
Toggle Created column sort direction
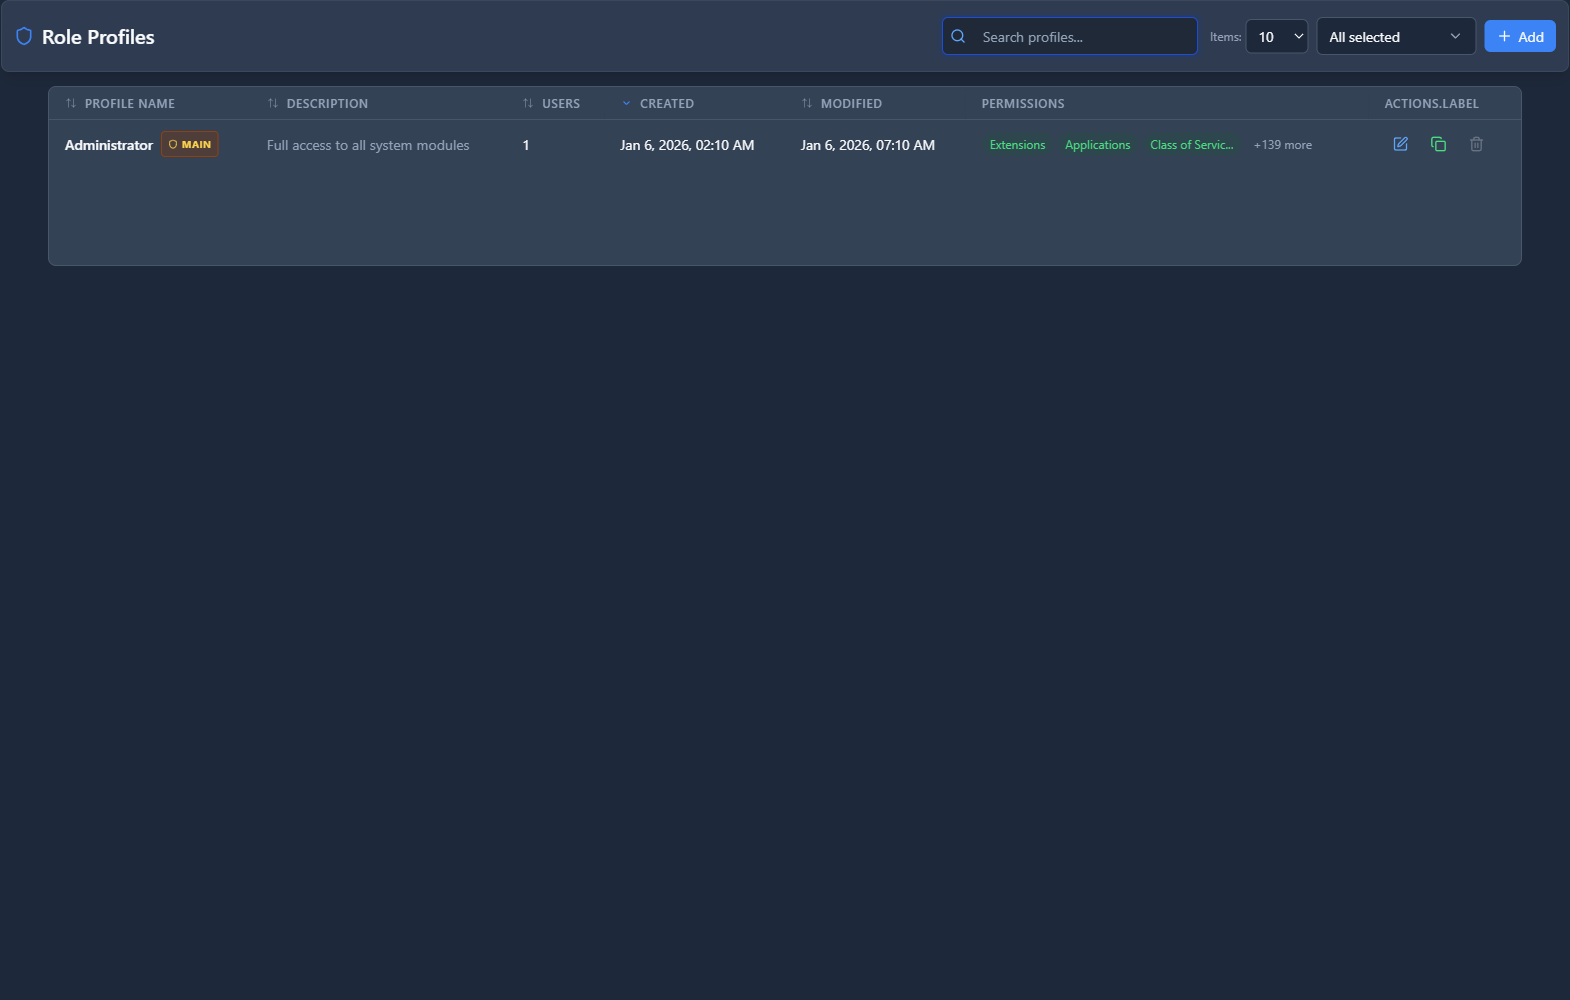pyautogui.click(x=627, y=104)
